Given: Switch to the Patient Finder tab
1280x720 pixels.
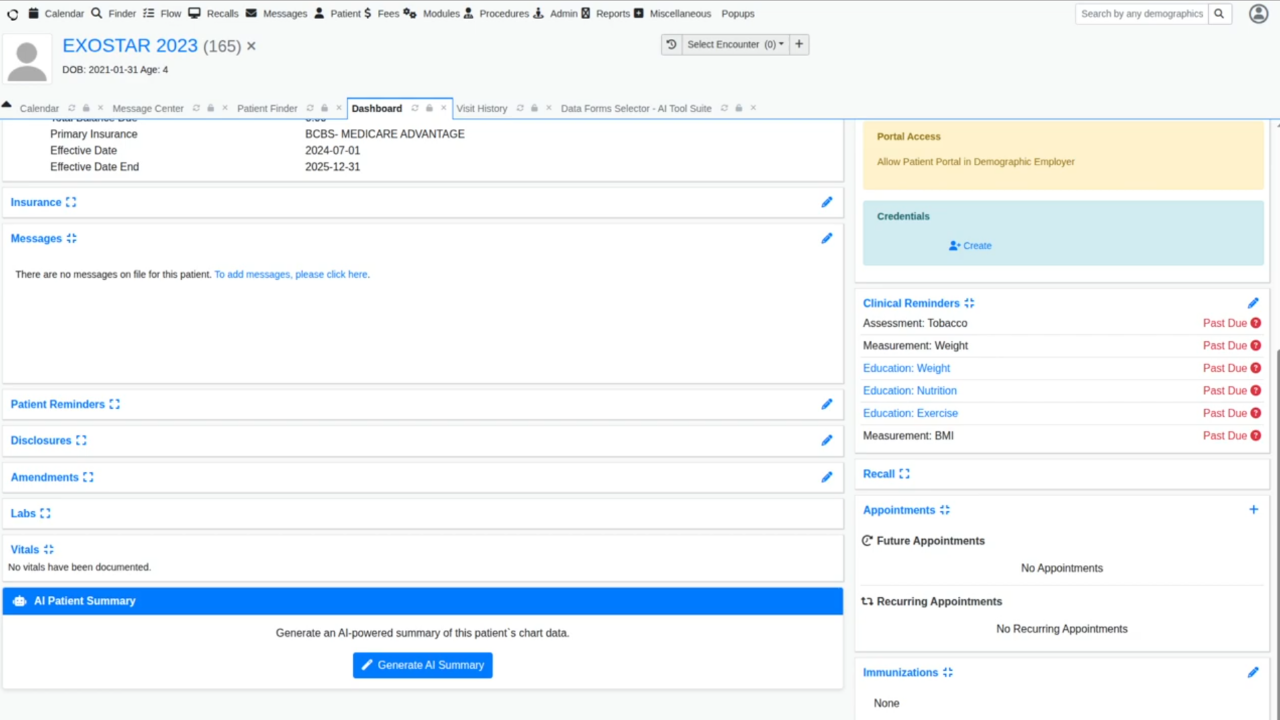Looking at the screenshot, I should pyautogui.click(x=267, y=108).
